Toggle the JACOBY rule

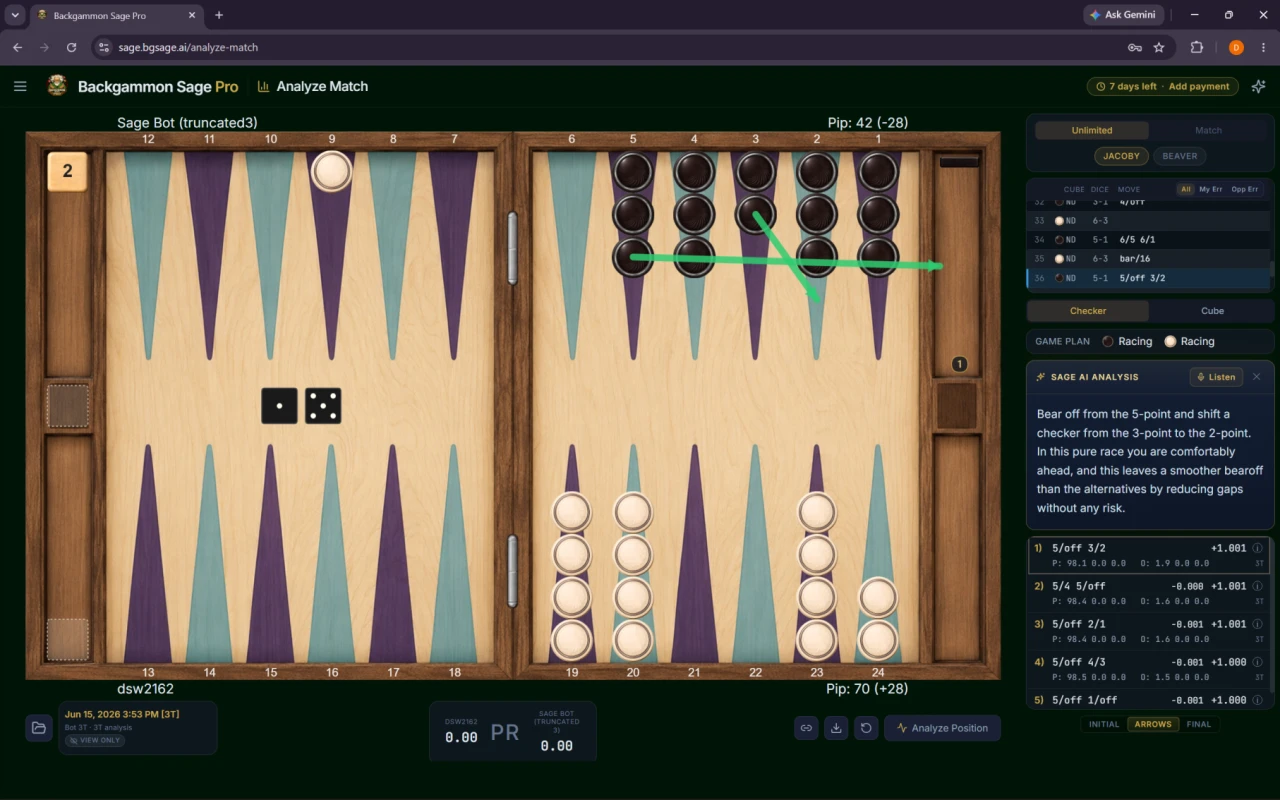tap(1121, 156)
